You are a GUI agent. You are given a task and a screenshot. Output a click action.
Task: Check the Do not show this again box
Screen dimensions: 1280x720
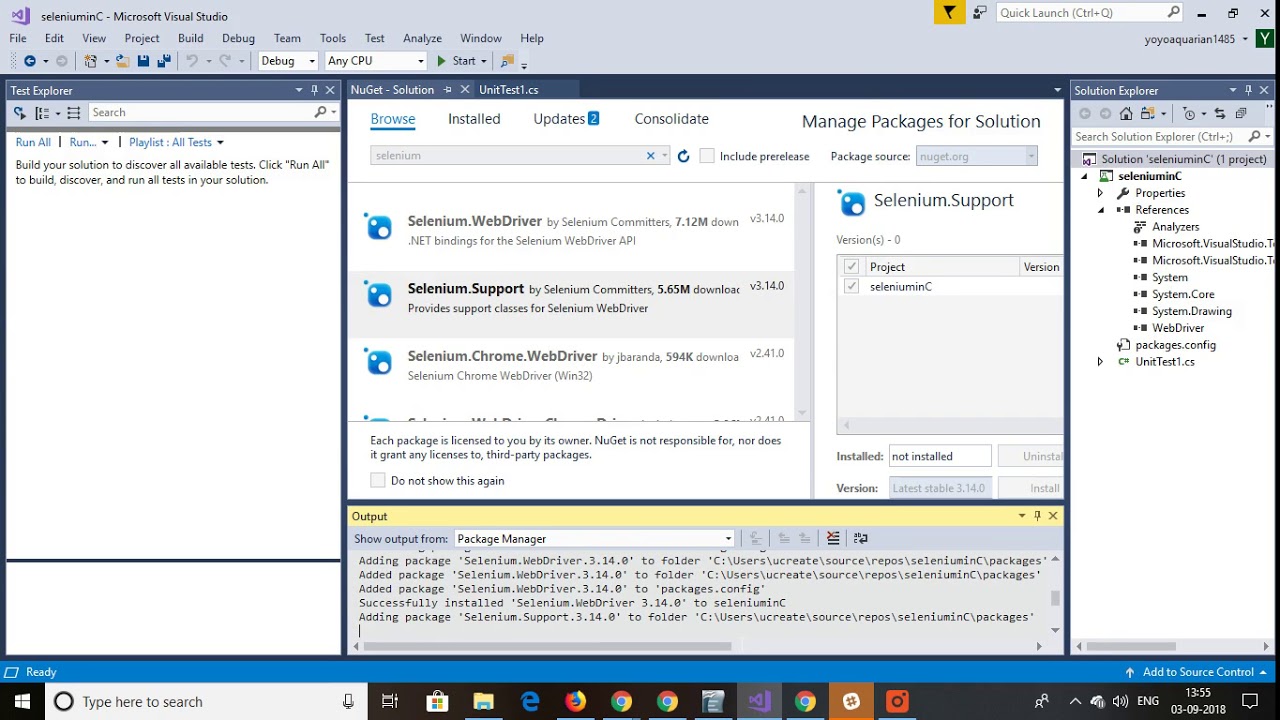point(377,480)
